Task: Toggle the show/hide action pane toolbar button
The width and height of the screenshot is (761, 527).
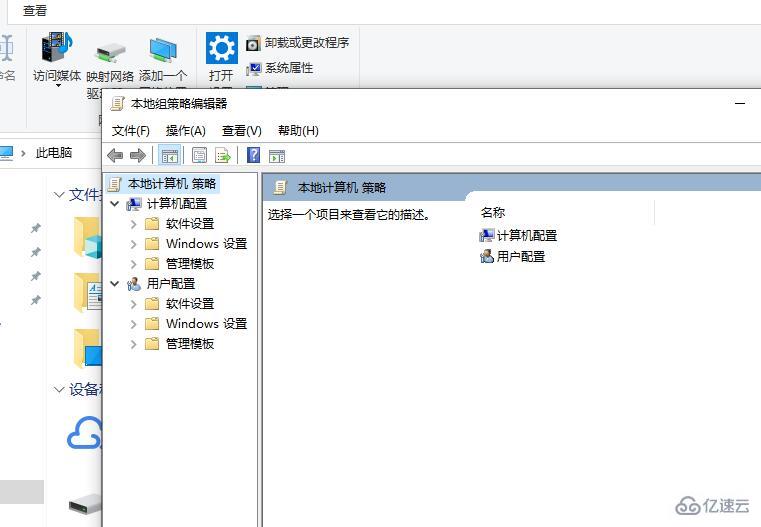Action: [x=277, y=156]
